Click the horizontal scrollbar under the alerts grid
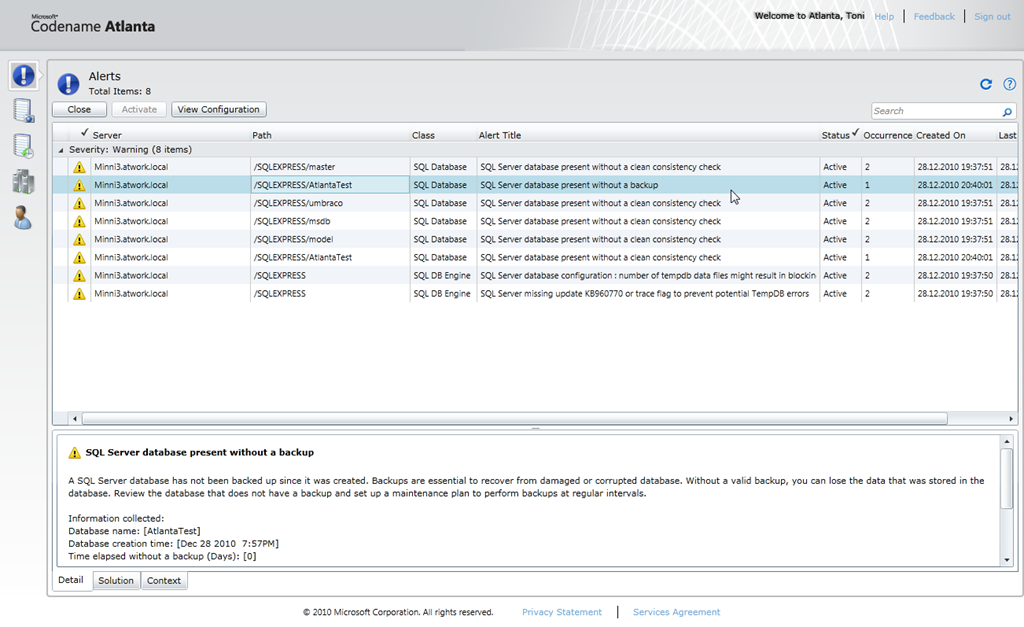1024x627 pixels. click(x=514, y=418)
